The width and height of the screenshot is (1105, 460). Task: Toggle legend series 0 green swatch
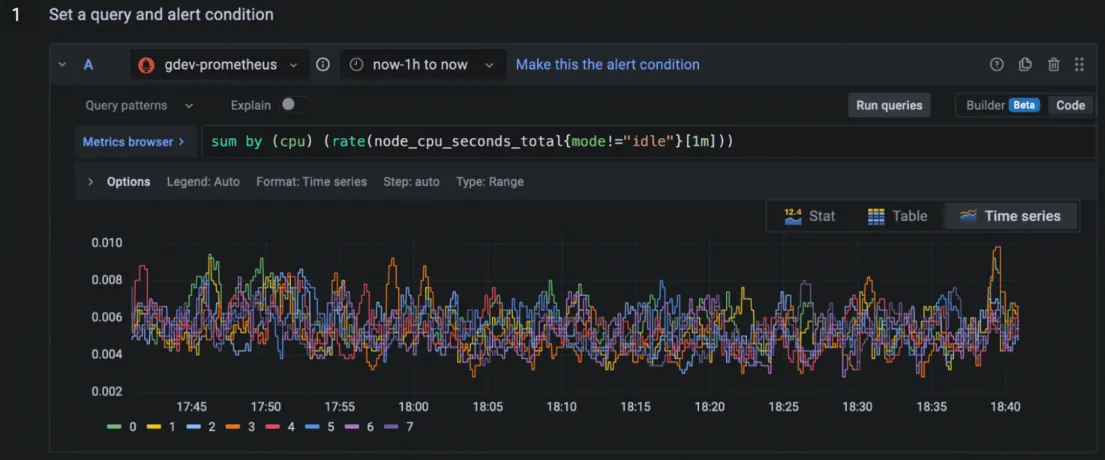(114, 427)
